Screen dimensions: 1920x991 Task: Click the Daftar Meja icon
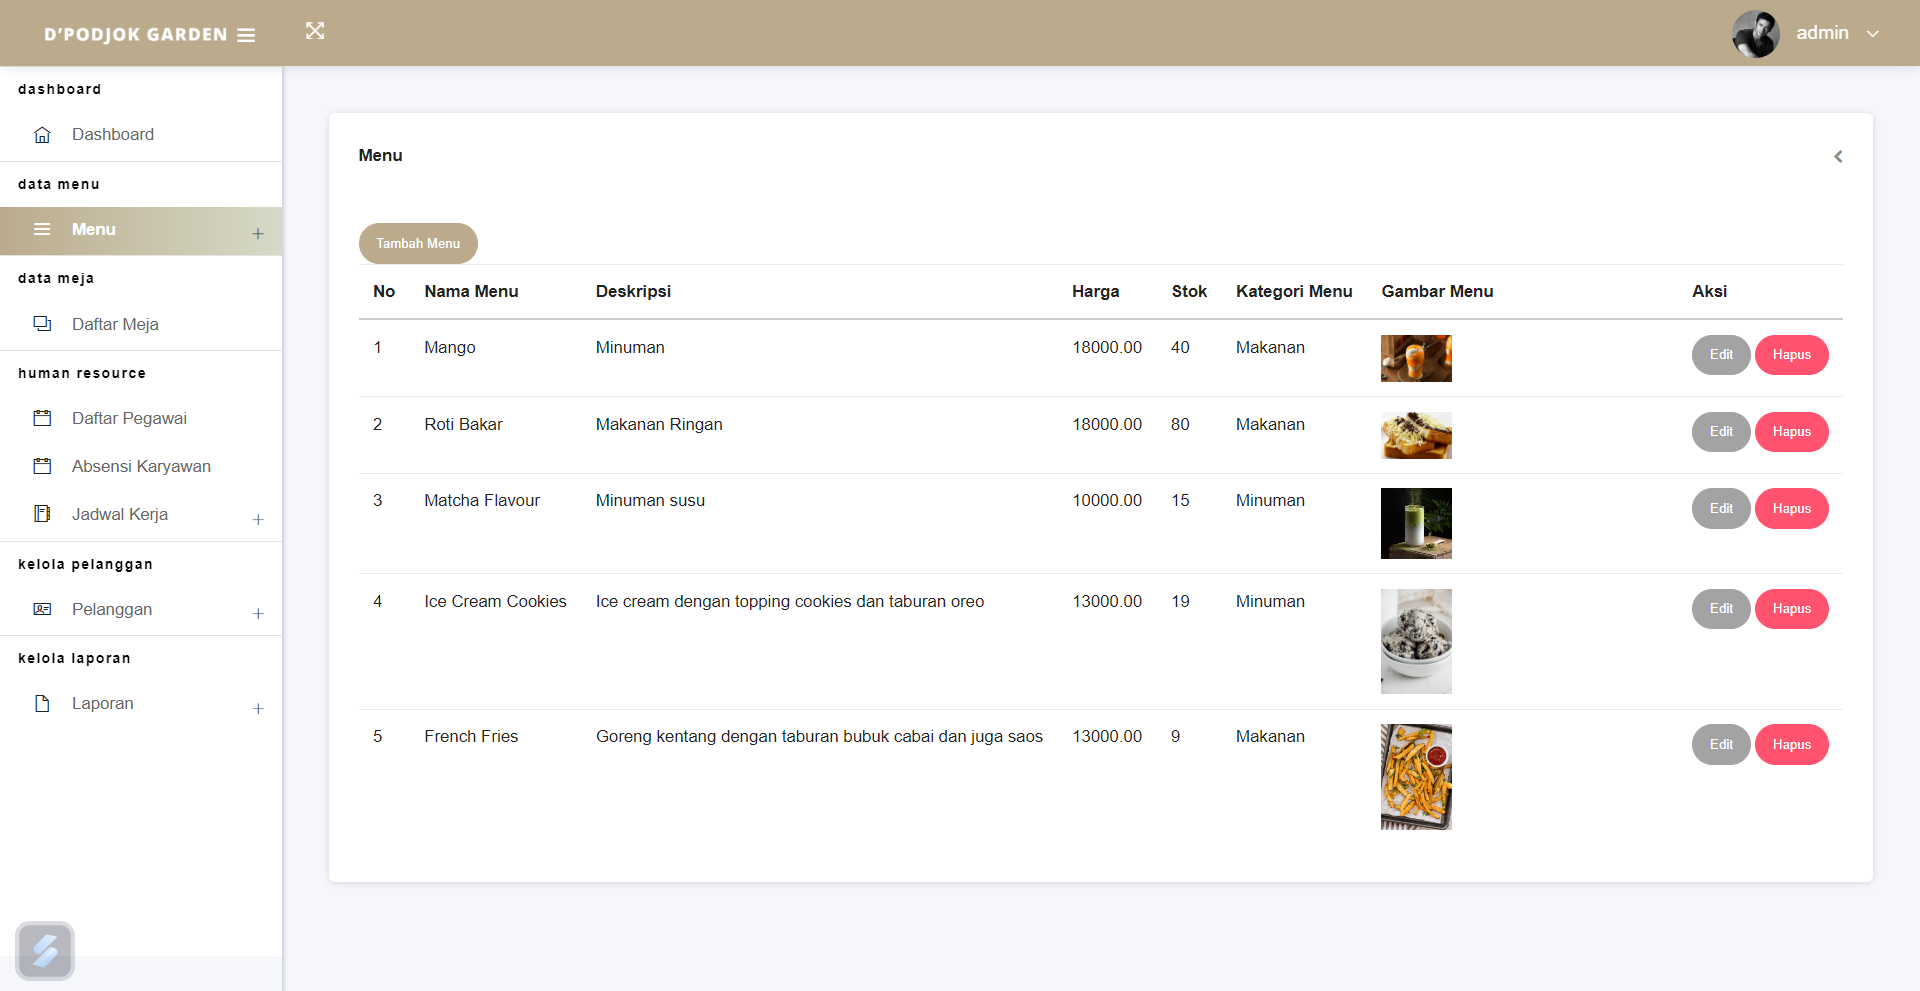[42, 324]
